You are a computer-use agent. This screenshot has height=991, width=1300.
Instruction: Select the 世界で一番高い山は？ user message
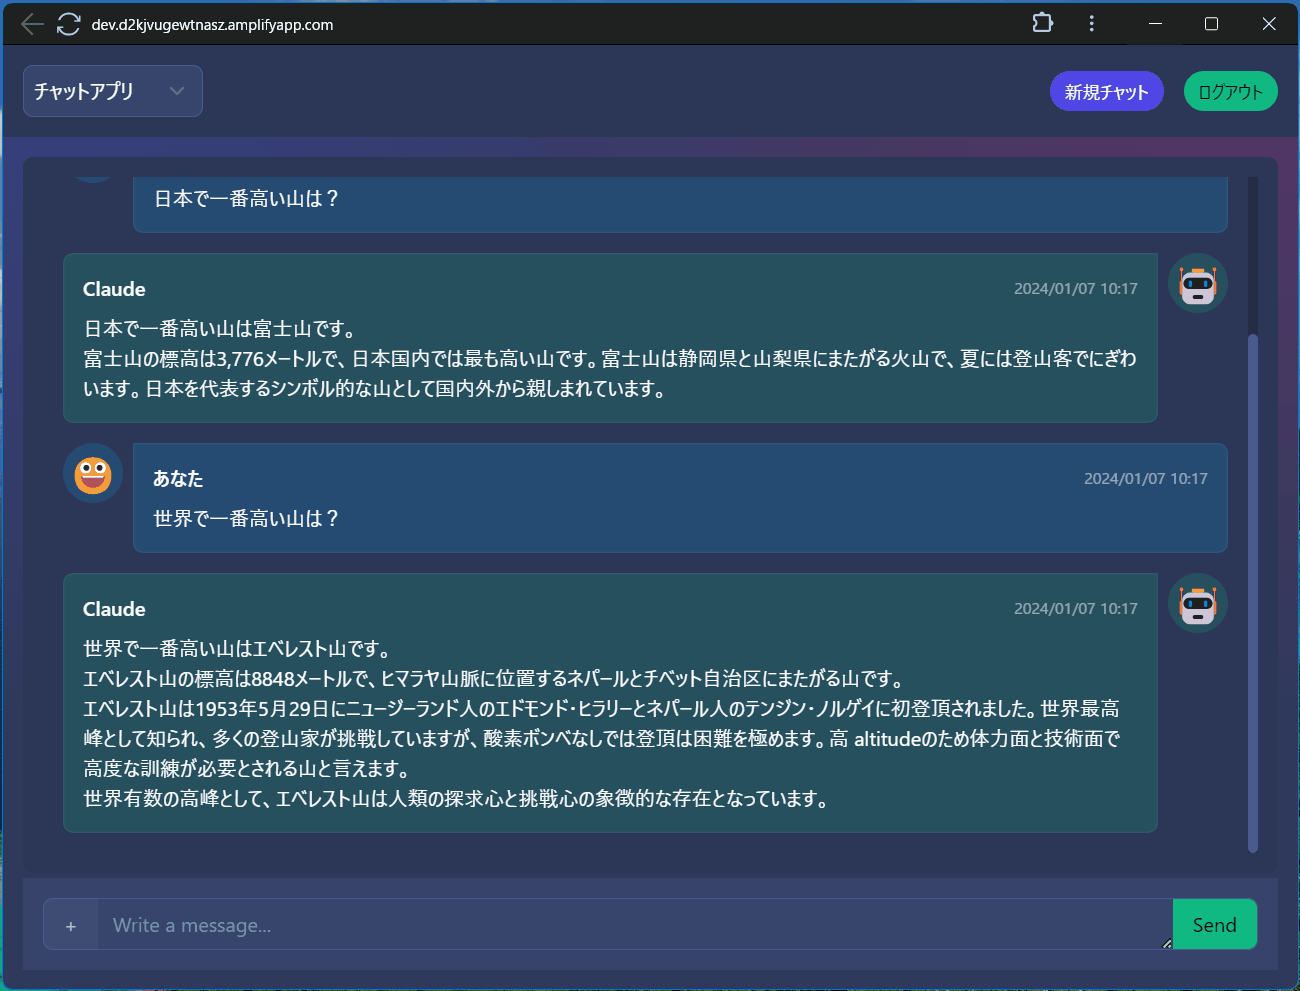[246, 518]
